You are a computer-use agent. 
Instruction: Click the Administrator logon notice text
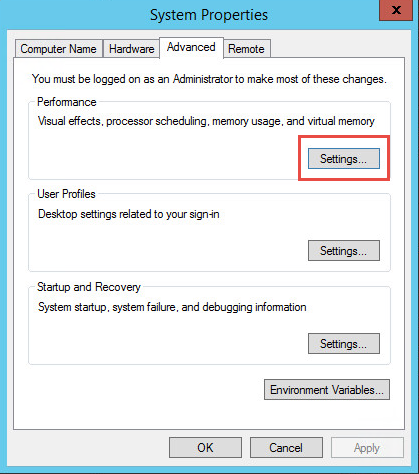point(209,79)
